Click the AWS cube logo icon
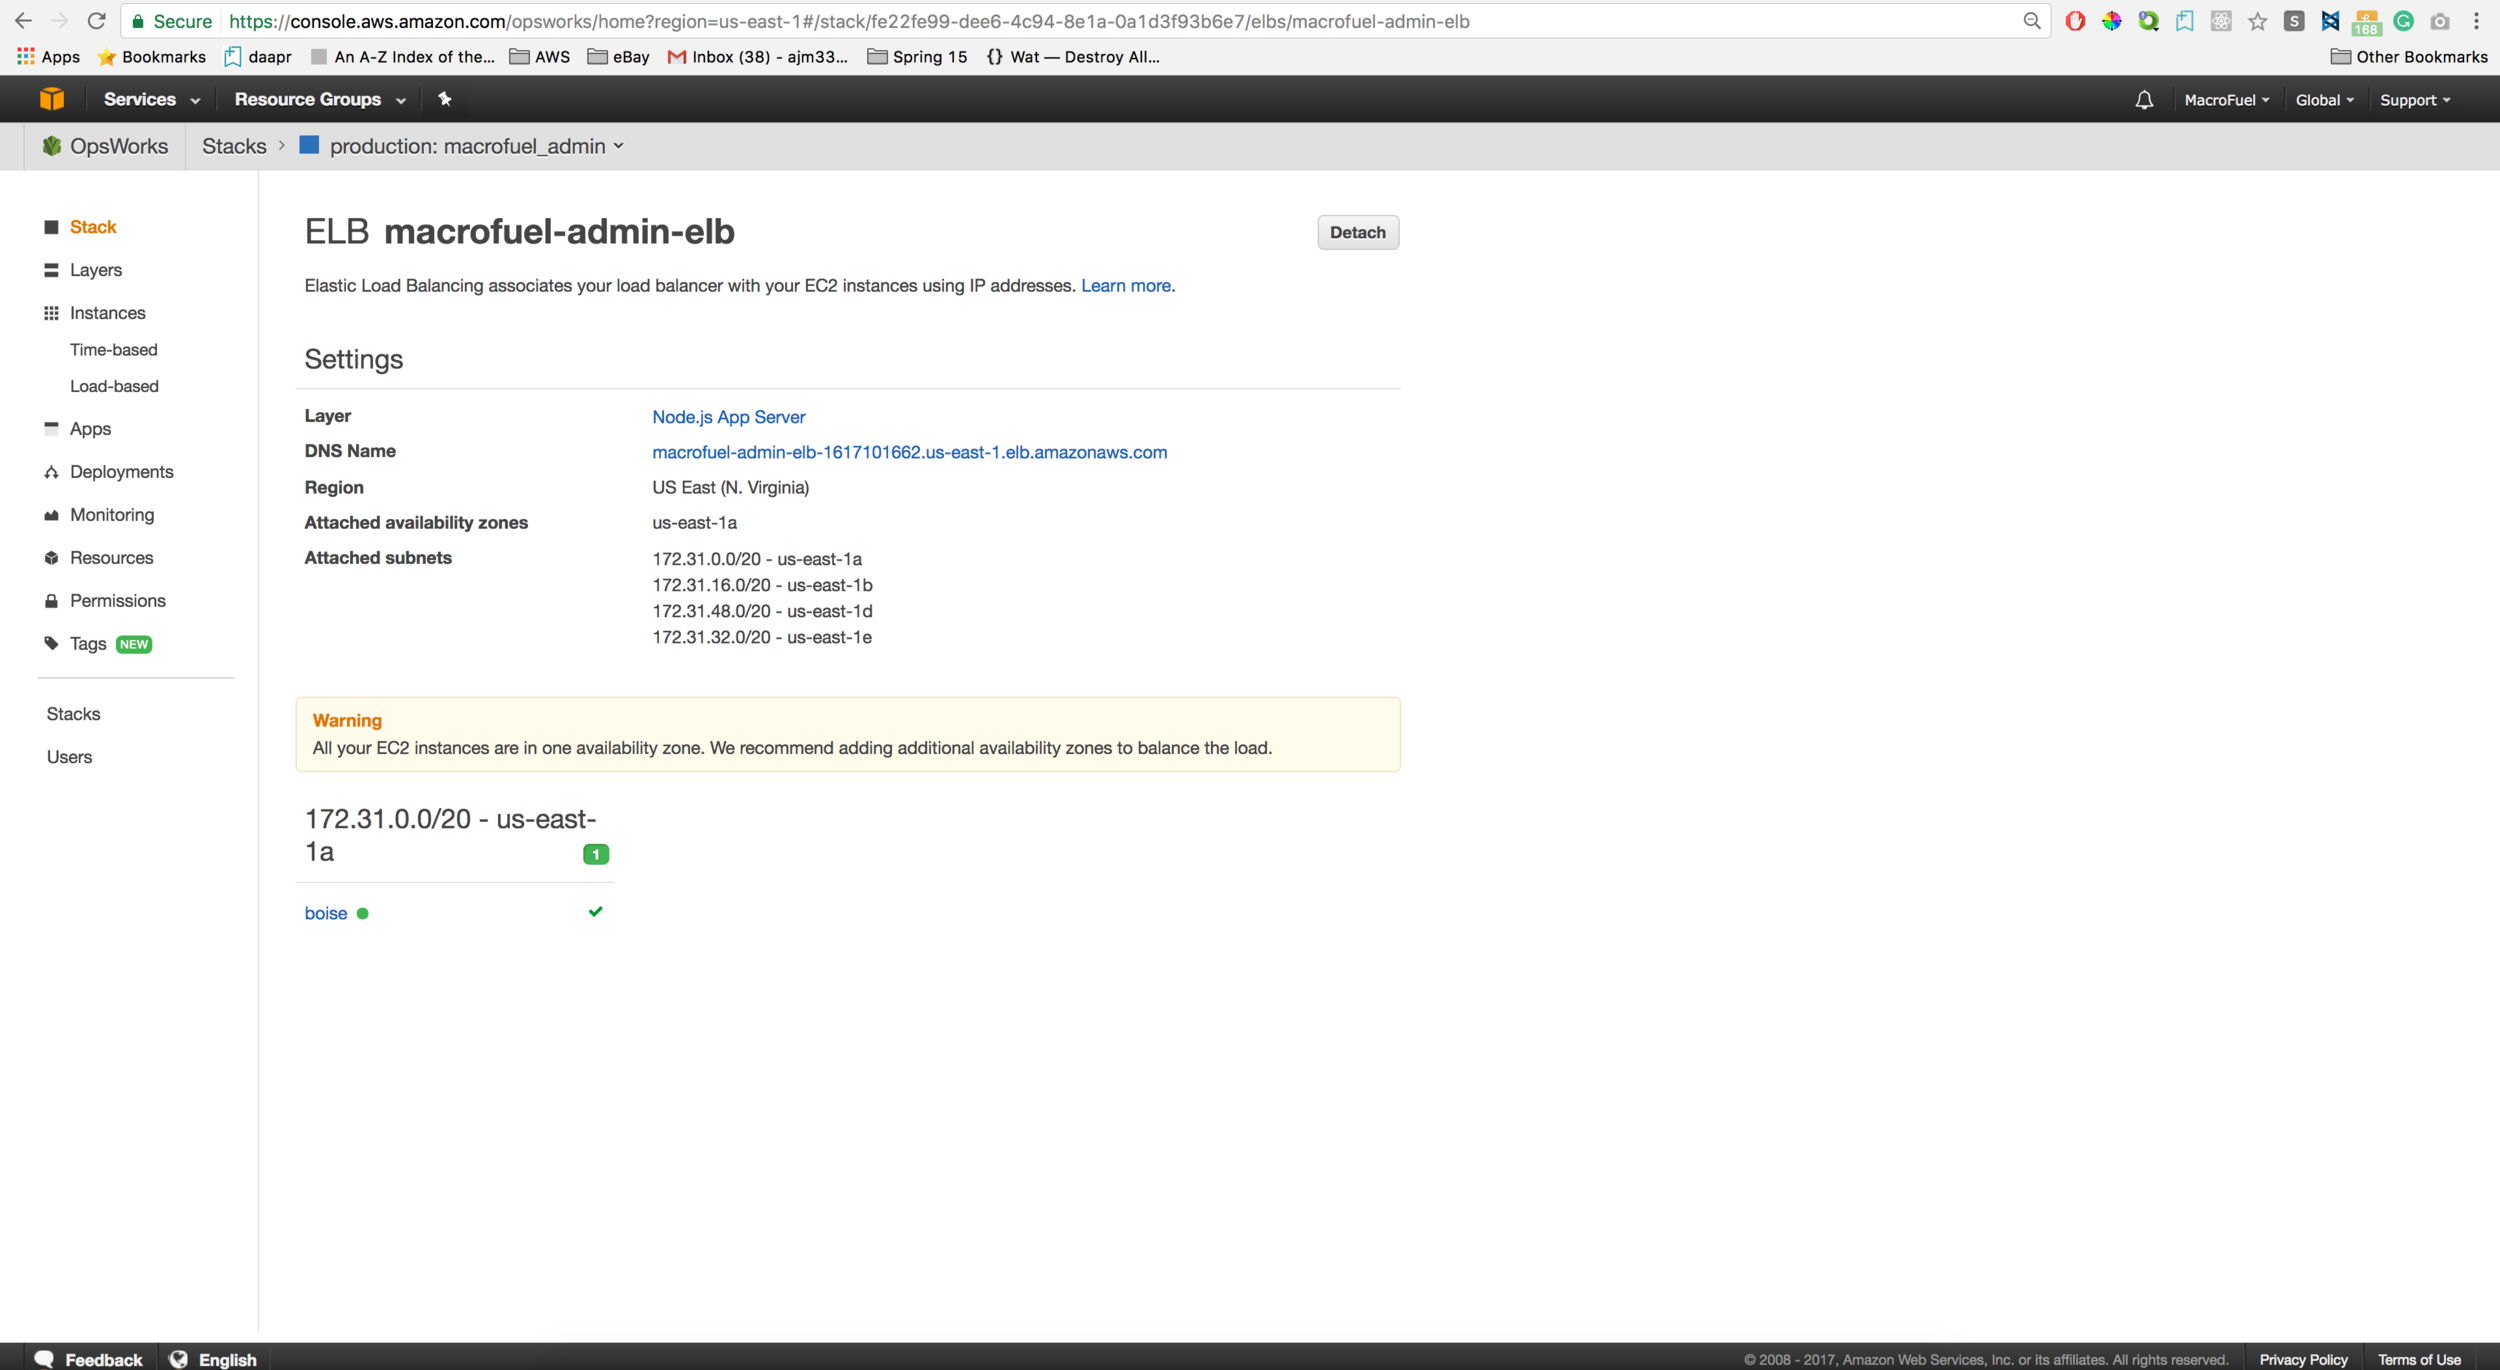The height and width of the screenshot is (1370, 2500). click(x=52, y=99)
